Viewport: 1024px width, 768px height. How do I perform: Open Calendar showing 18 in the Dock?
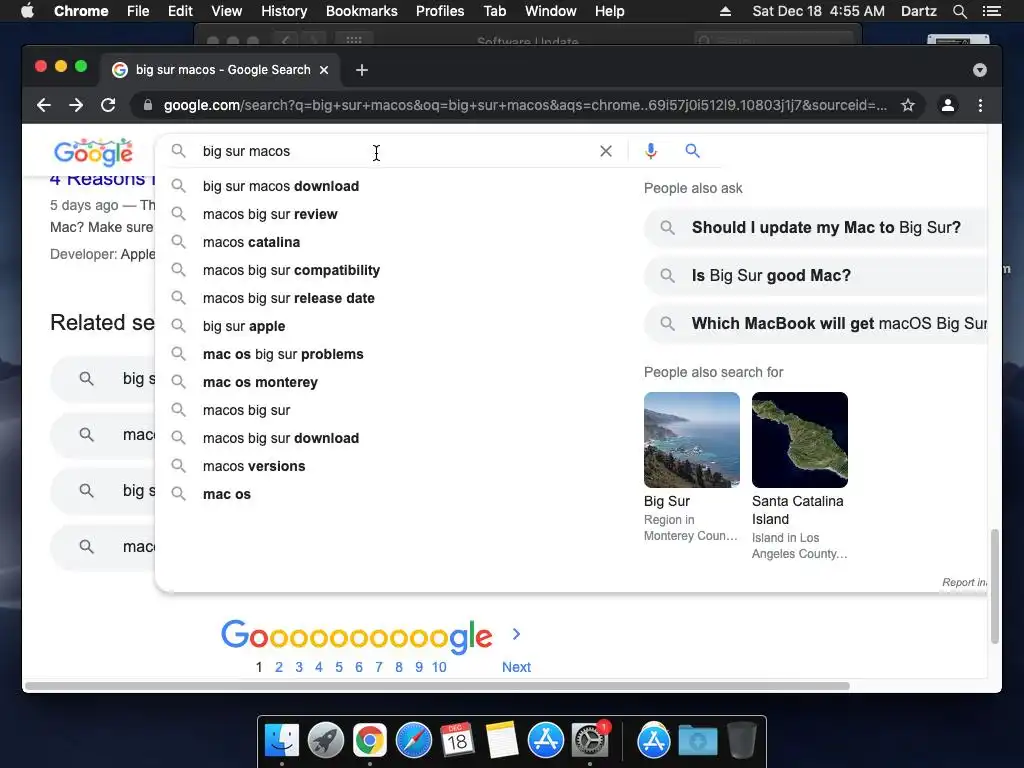[x=457, y=741]
